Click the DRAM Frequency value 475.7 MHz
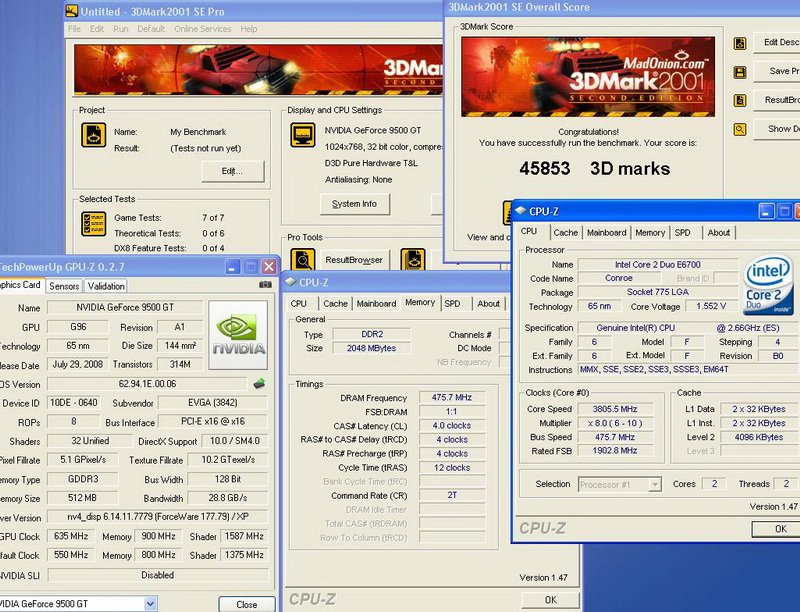This screenshot has height=612, width=800. 452,397
